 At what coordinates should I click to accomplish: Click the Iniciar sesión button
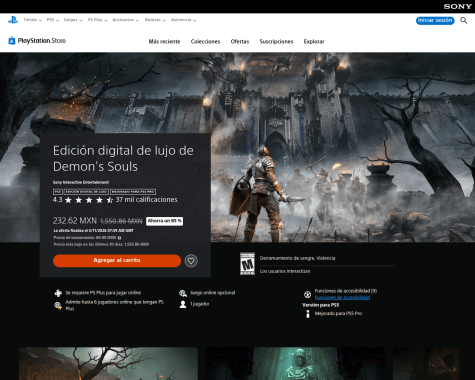click(435, 21)
